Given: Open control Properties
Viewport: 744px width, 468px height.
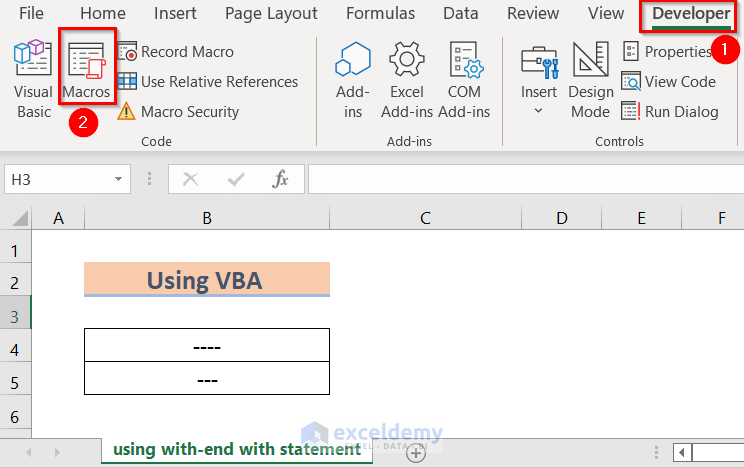Looking at the screenshot, I should pos(667,52).
